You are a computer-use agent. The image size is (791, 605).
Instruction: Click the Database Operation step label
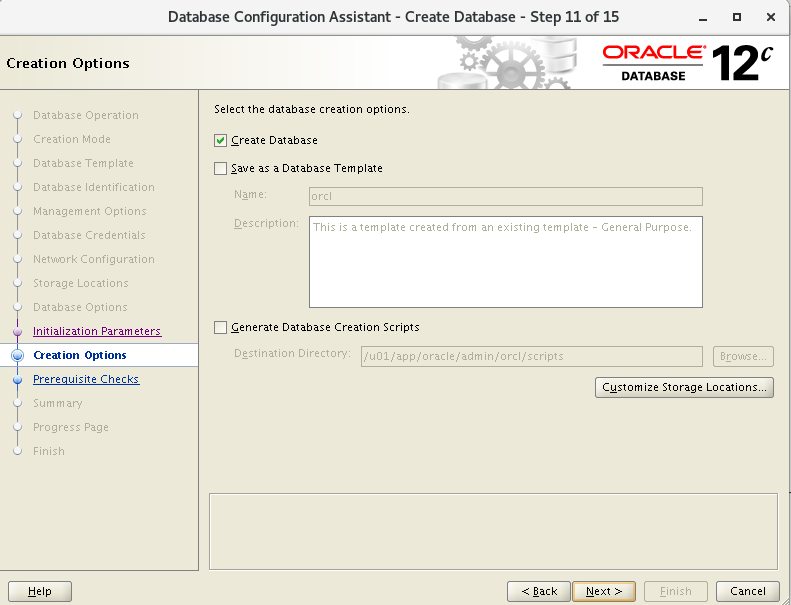tap(86, 115)
